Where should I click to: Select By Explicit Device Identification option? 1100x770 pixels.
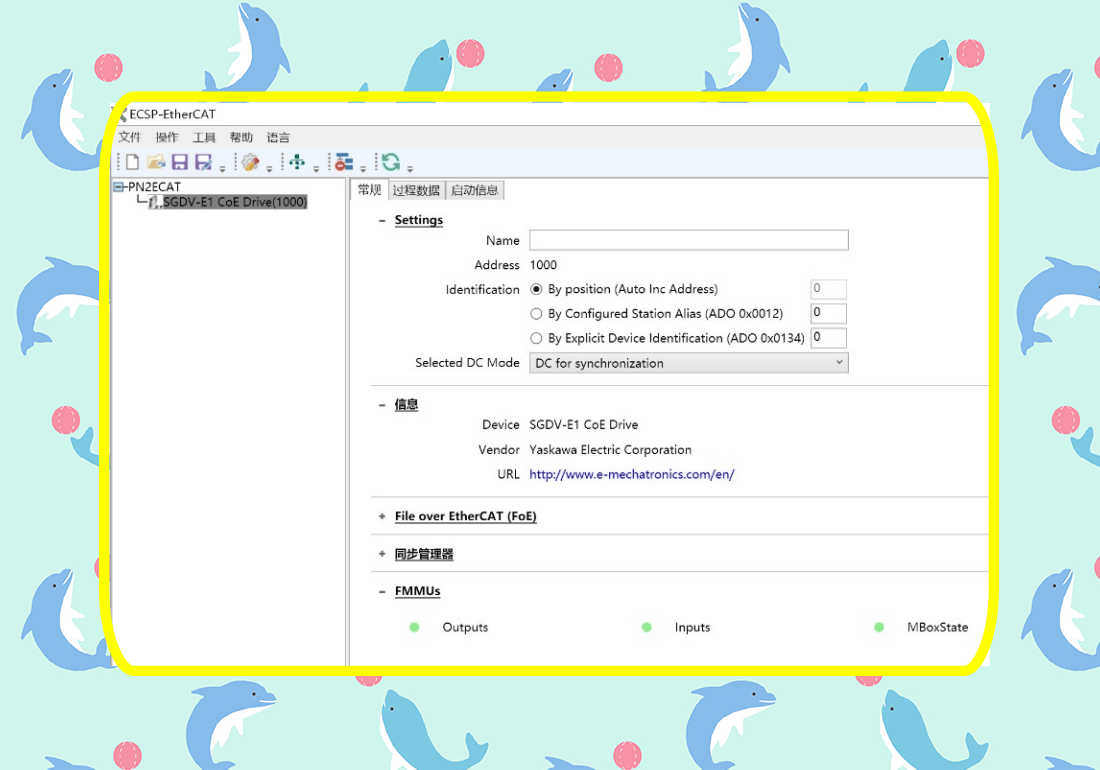pos(537,338)
